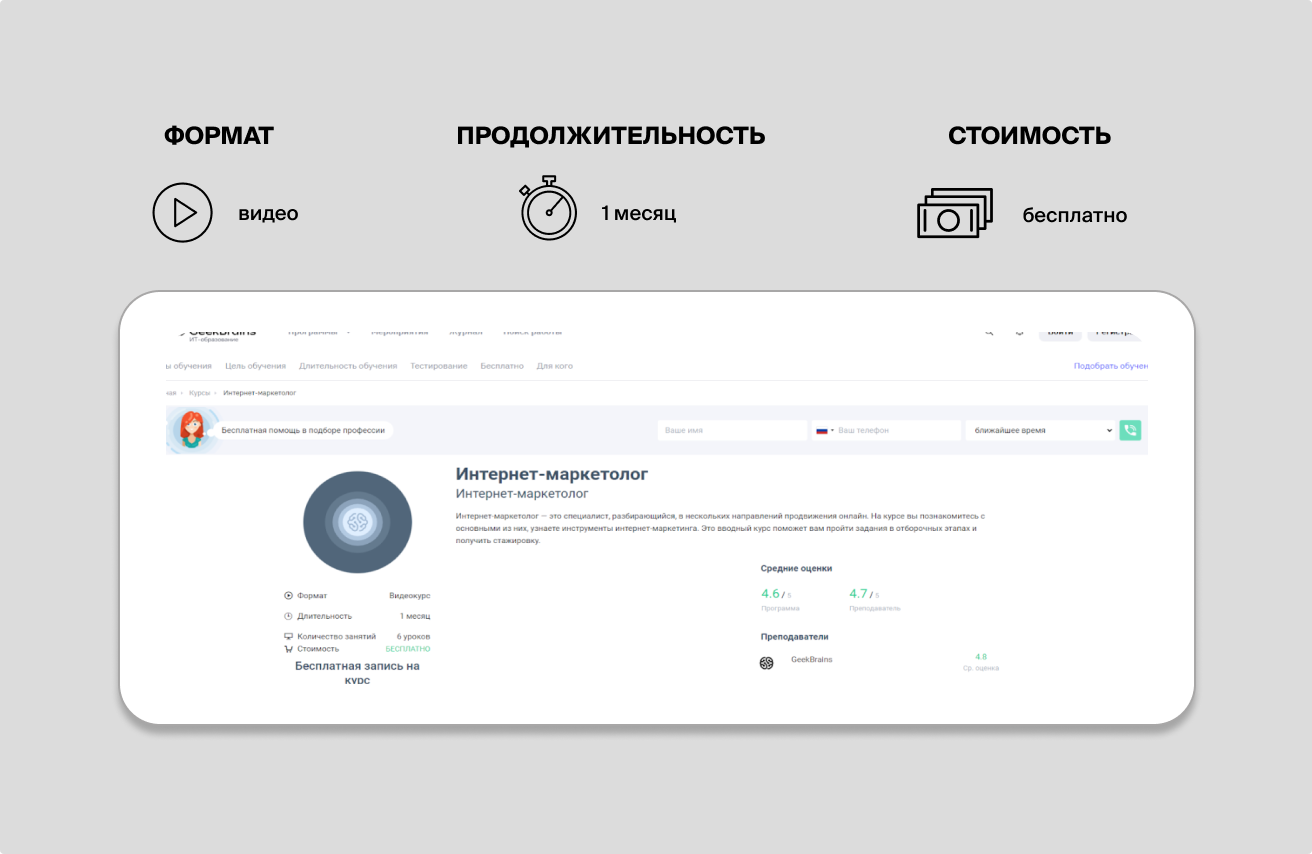1312x854 pixels.
Task: Click the red-haired assistant avatar
Action: click(190, 431)
